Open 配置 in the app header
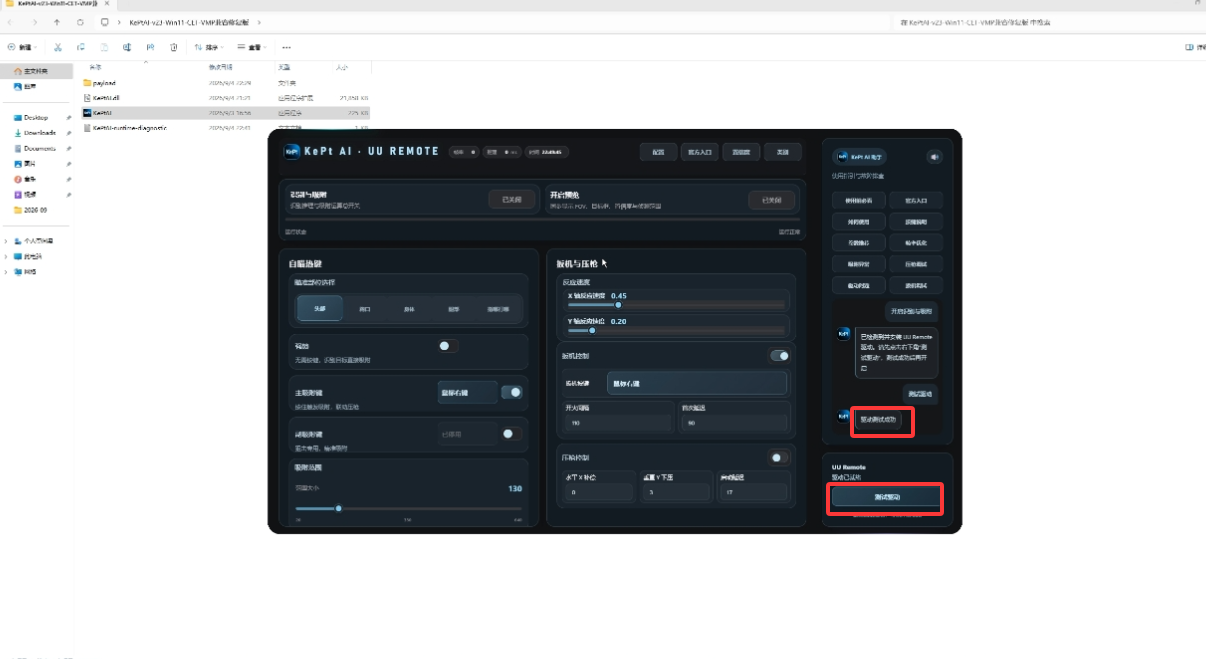The height and width of the screenshot is (659, 1206). (658, 152)
